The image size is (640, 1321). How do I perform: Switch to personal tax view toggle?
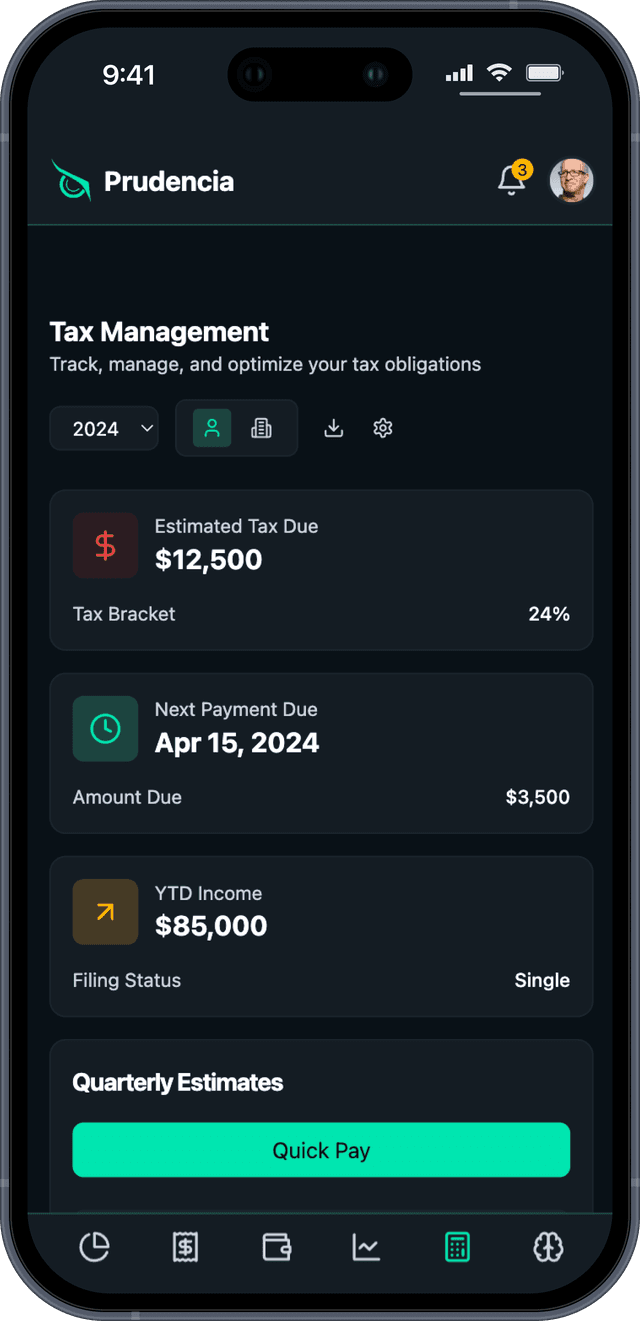coord(212,428)
